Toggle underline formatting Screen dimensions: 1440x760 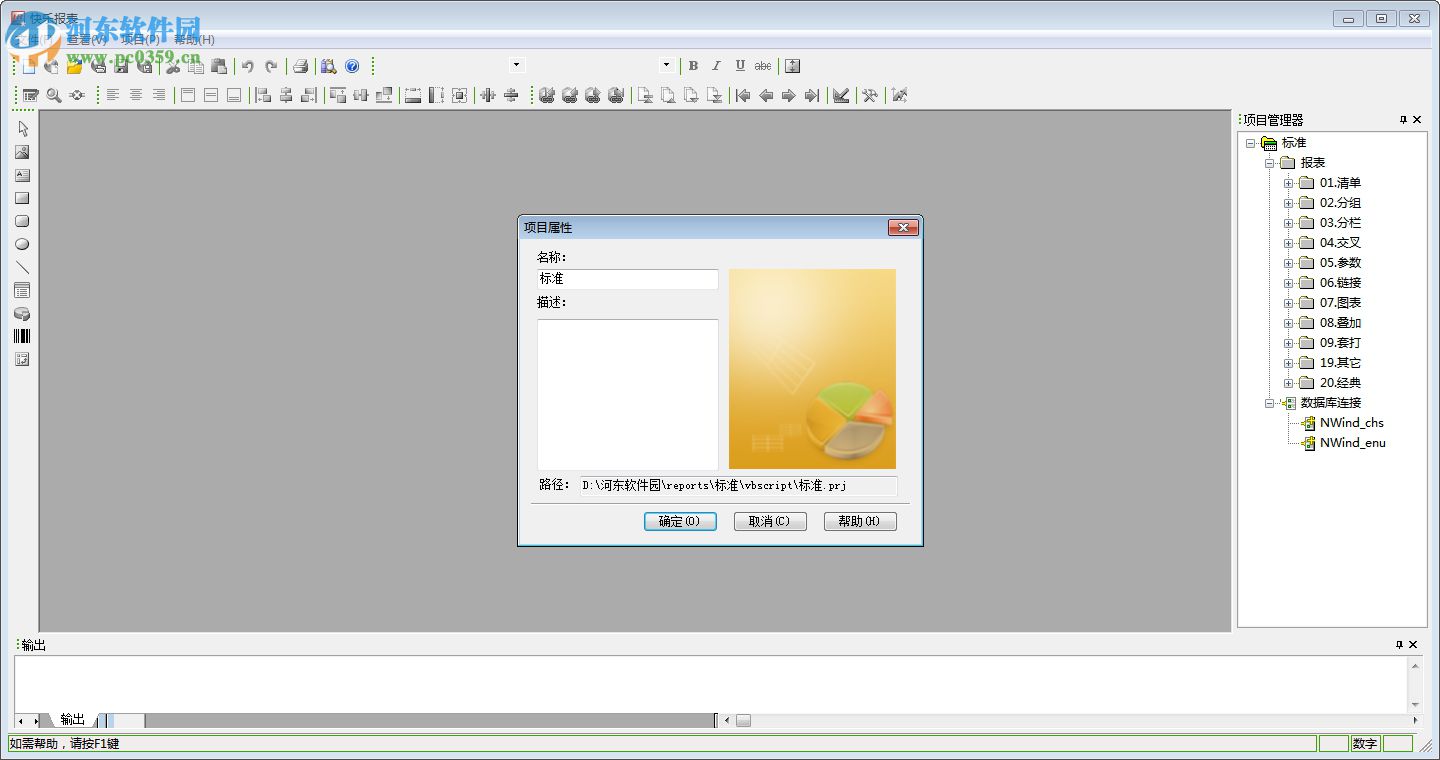pos(739,65)
